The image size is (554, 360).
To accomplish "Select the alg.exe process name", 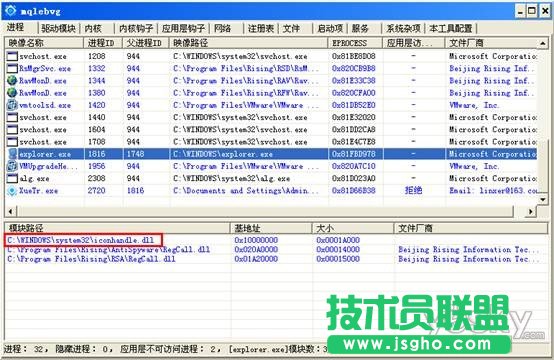I will 34,179.
